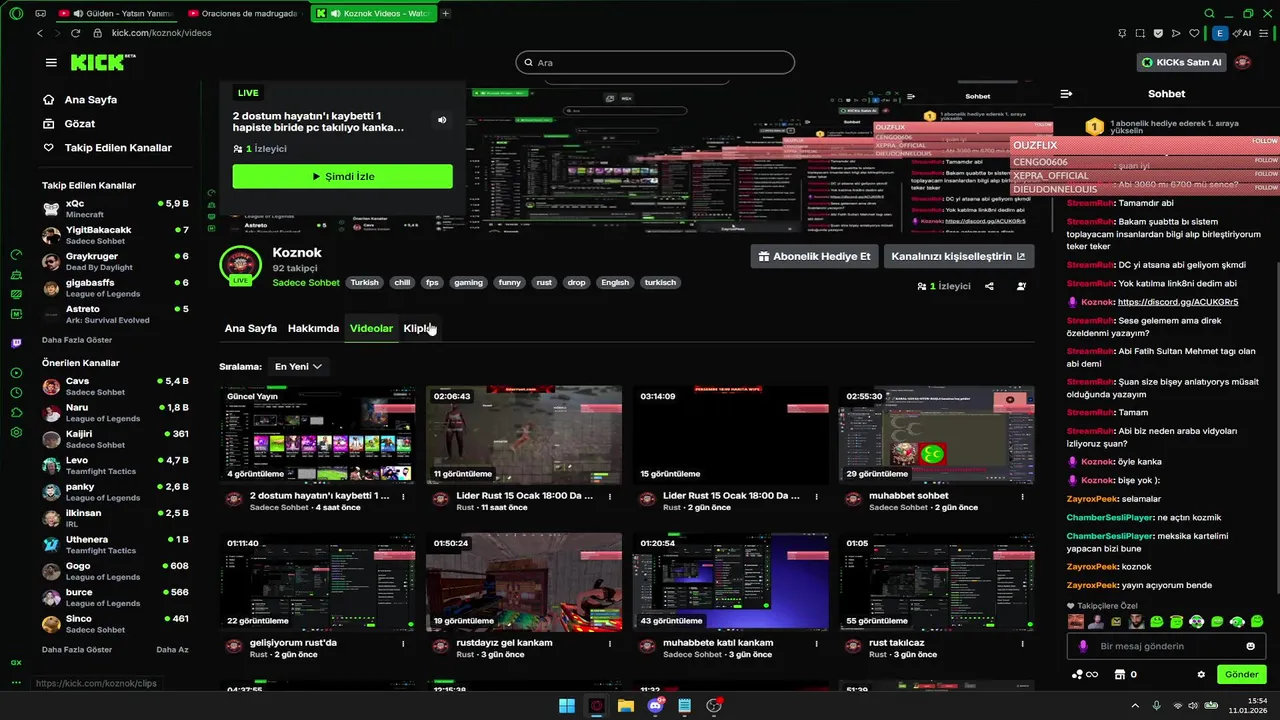Screen dimensions: 1280x720
Task: Open the browser AI button
Action: pos(1243,33)
